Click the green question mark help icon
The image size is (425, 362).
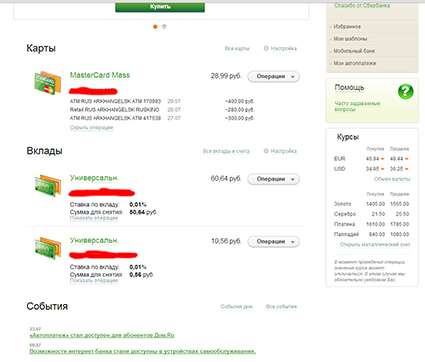click(x=406, y=91)
